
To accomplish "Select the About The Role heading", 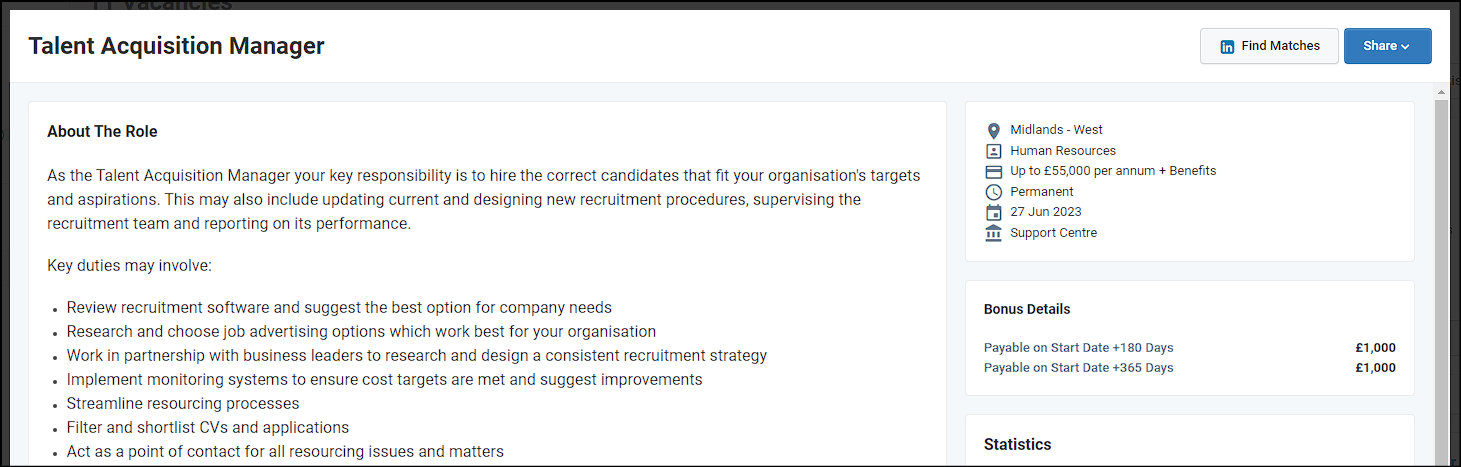I will pyautogui.click(x=102, y=132).
